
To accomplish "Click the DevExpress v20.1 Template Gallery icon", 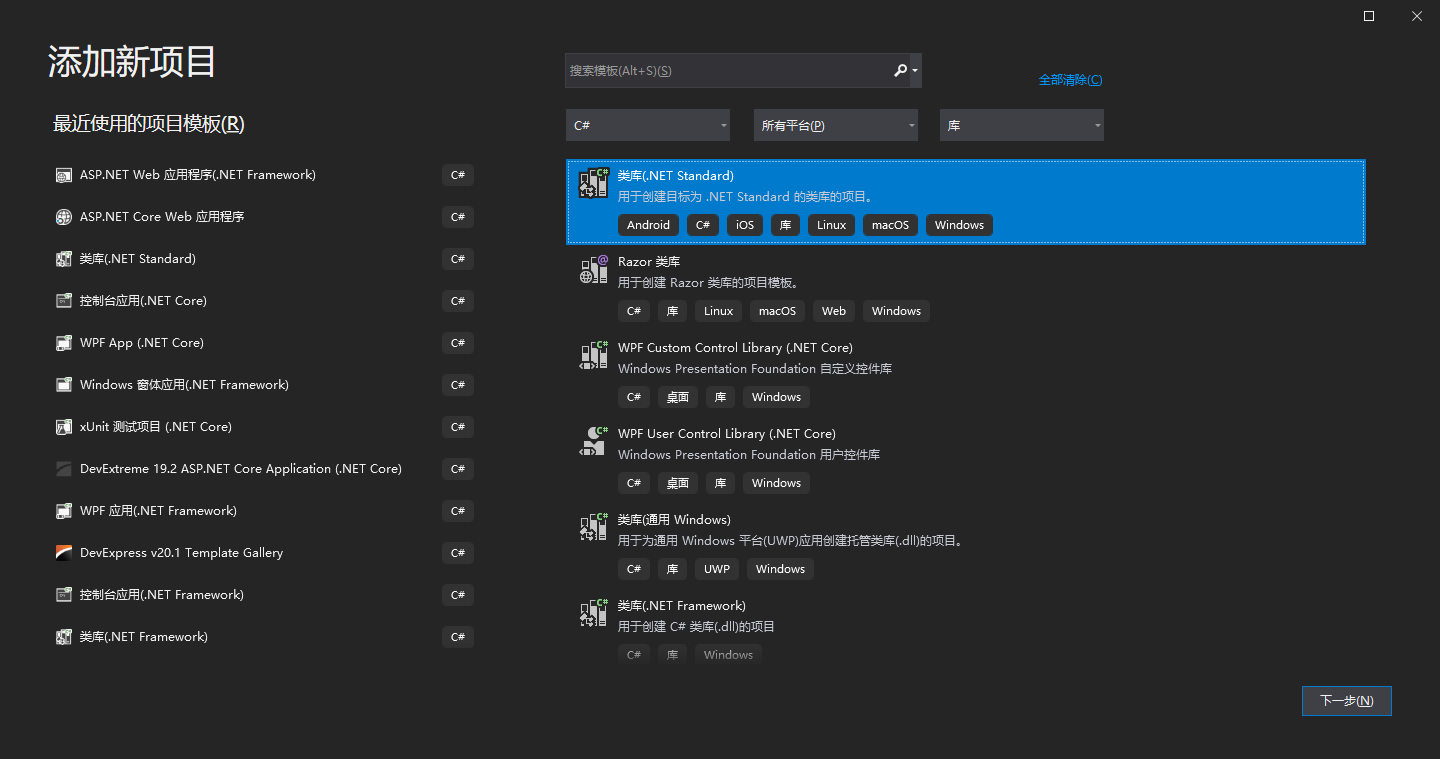I will (x=64, y=553).
